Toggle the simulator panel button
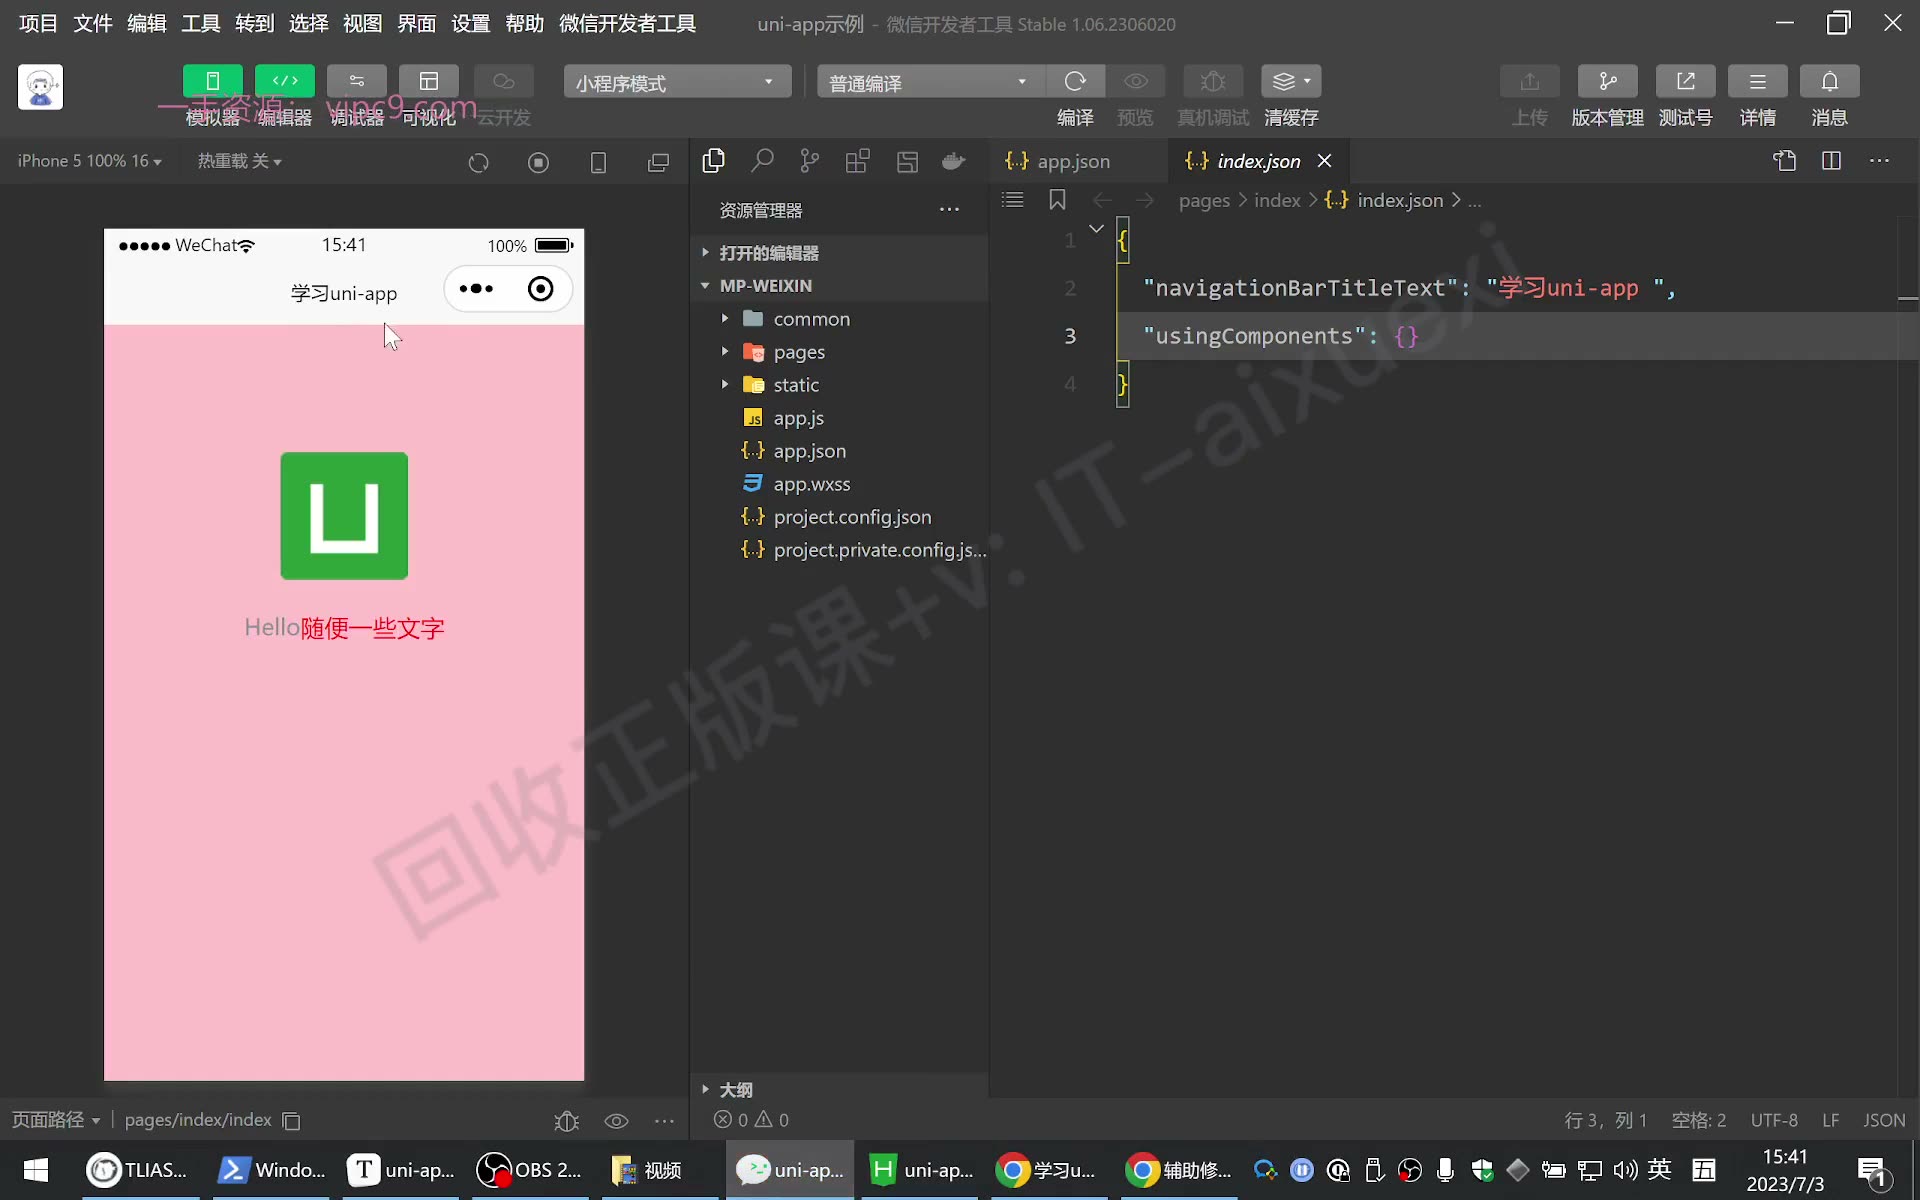1920x1200 pixels. point(212,81)
